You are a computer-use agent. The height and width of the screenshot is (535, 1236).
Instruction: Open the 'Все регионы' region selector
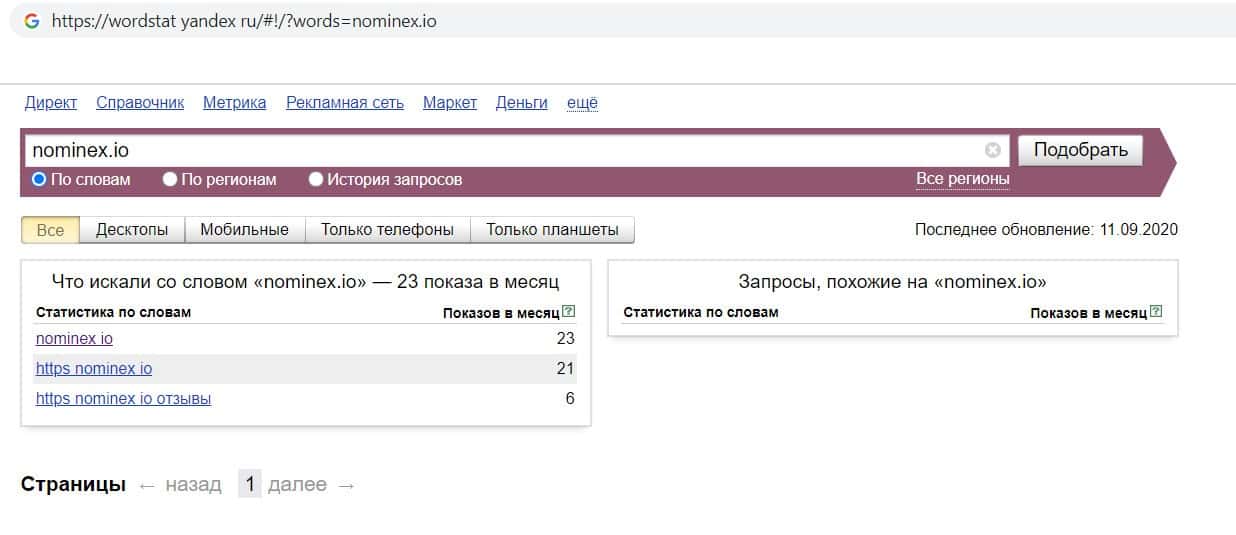tap(962, 179)
